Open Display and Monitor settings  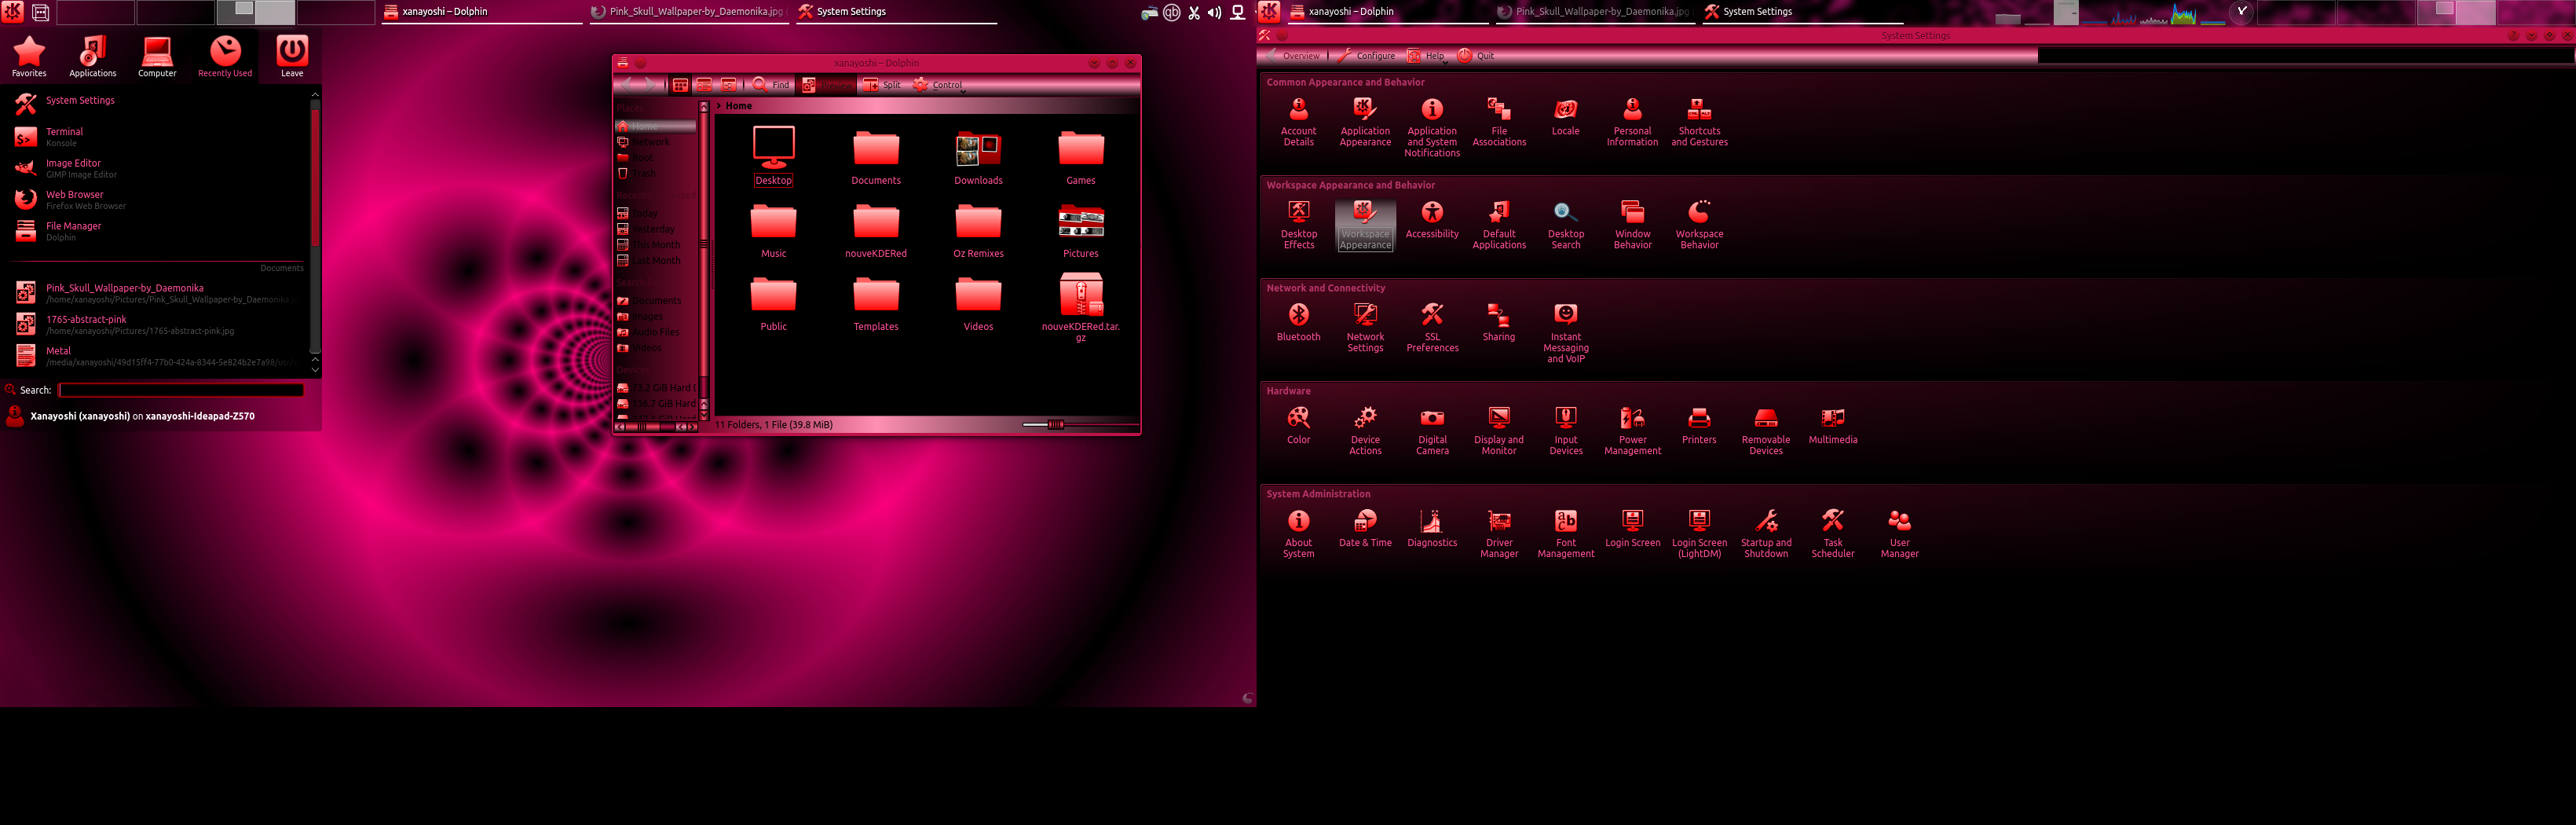click(1499, 431)
